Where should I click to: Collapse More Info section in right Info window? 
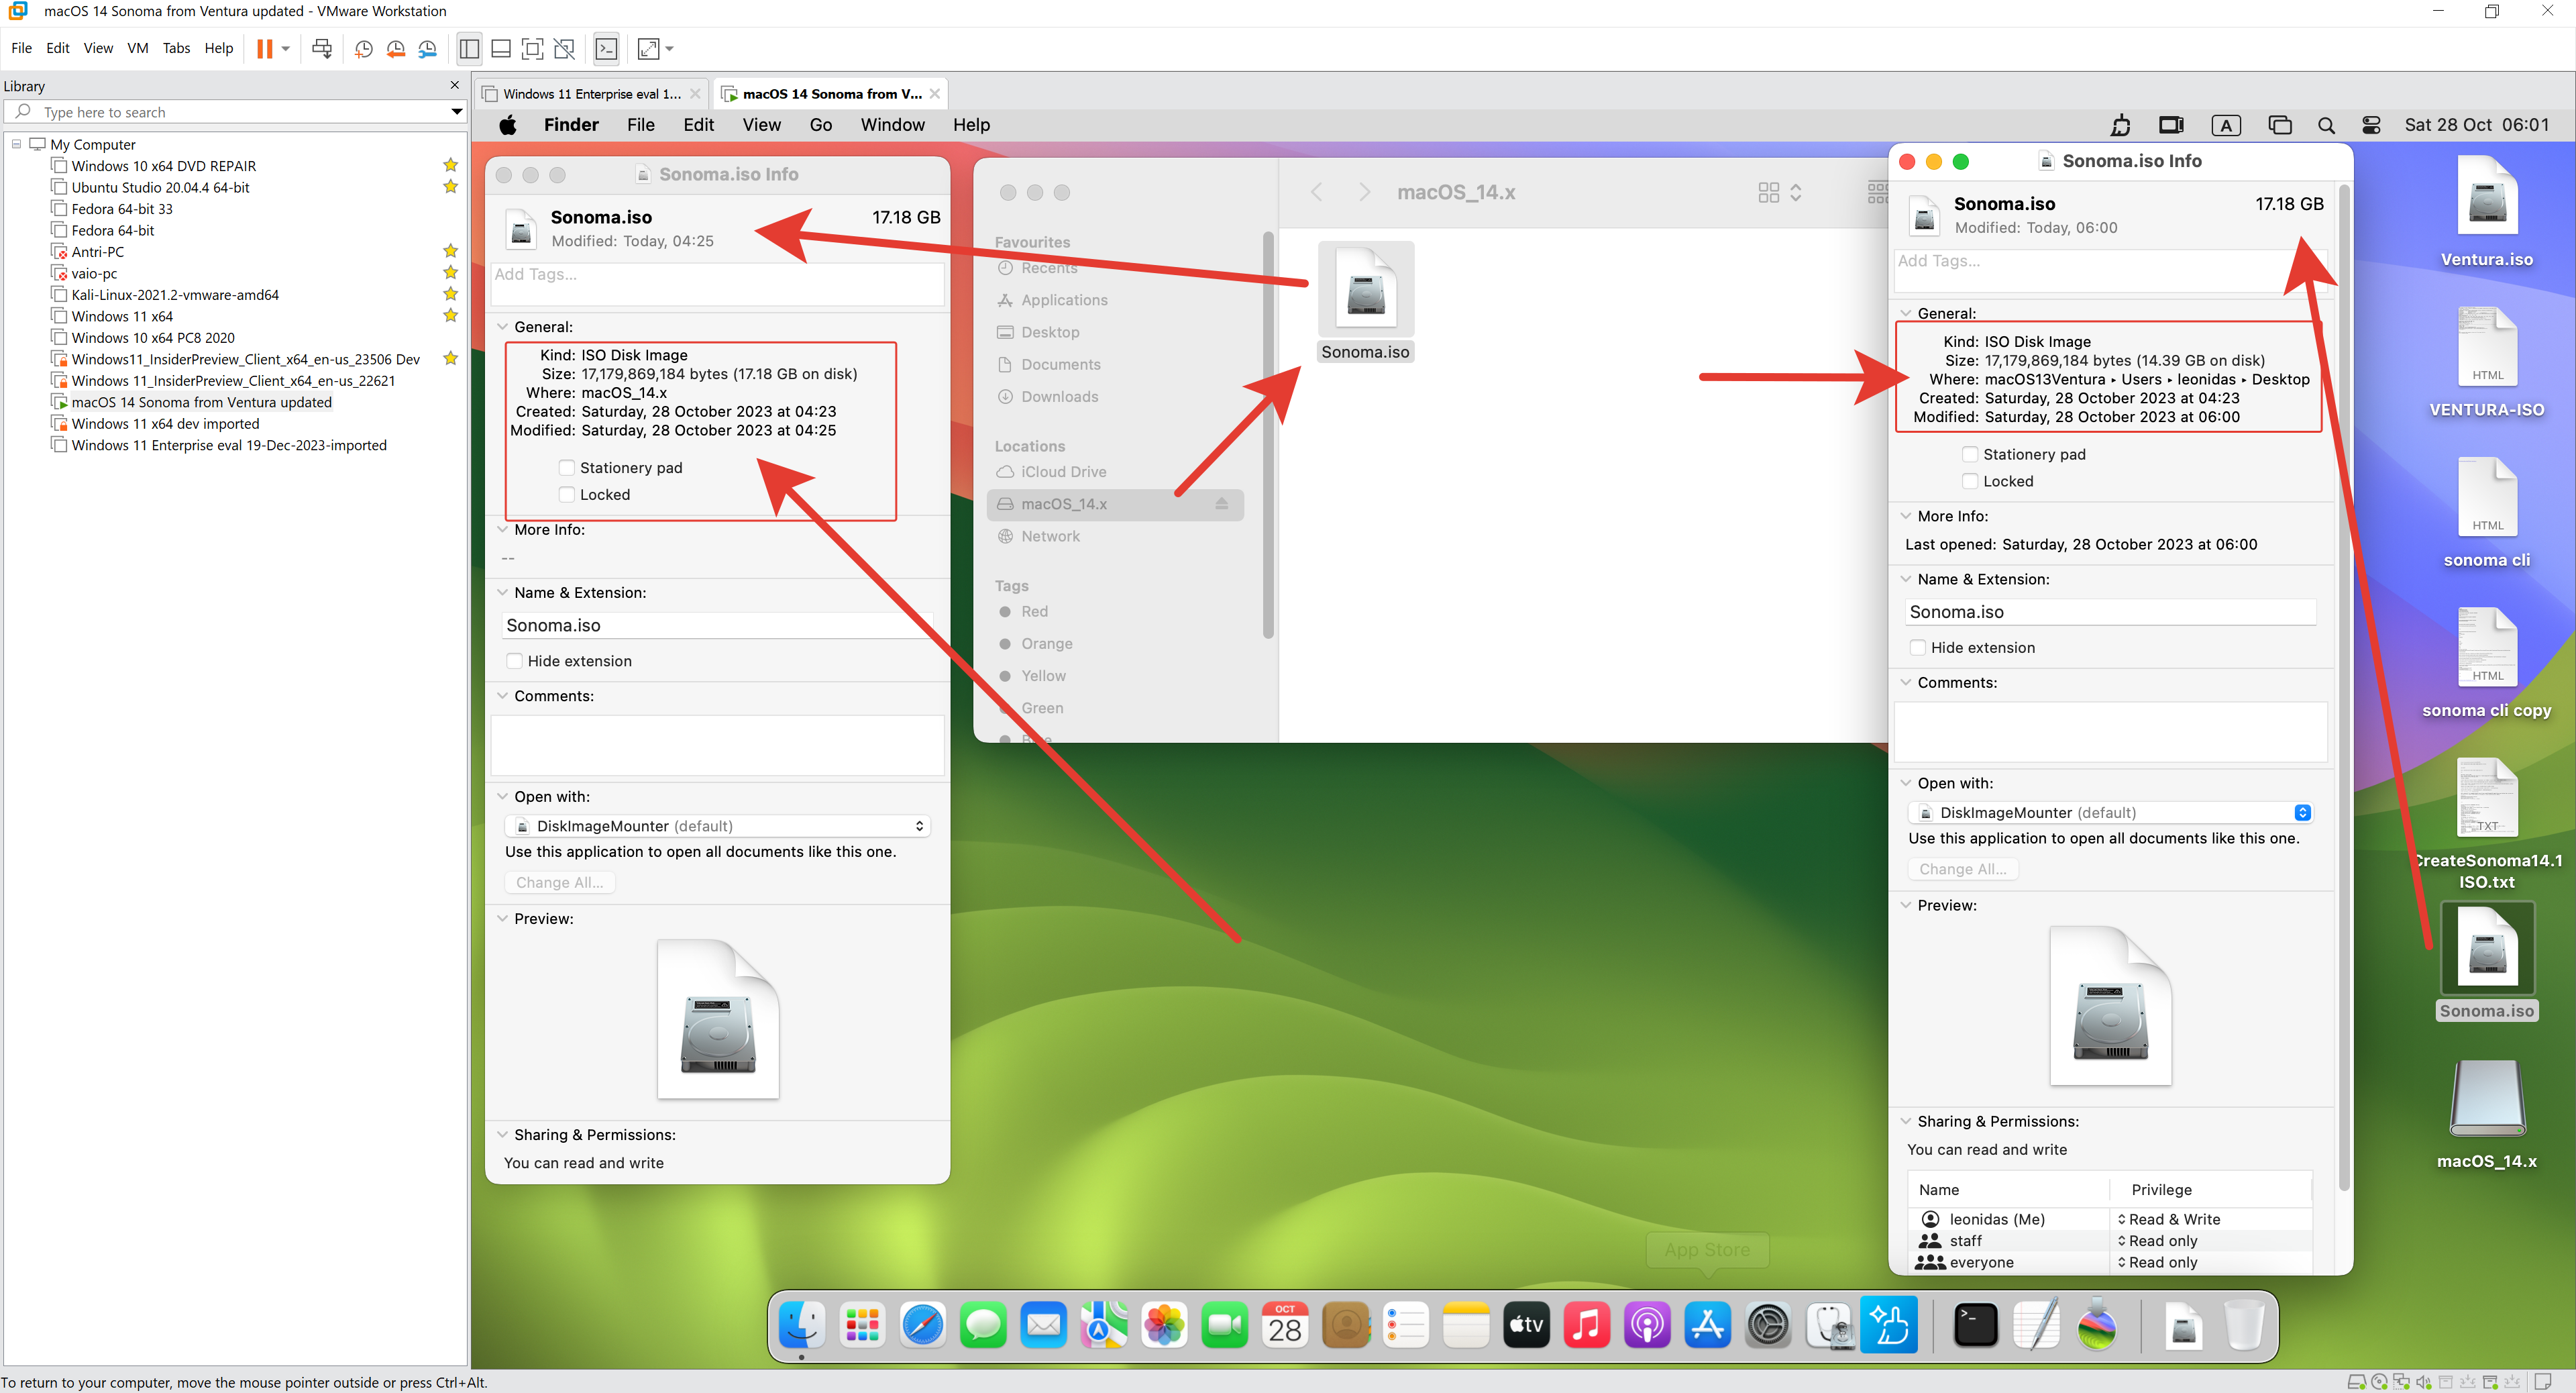(1906, 516)
